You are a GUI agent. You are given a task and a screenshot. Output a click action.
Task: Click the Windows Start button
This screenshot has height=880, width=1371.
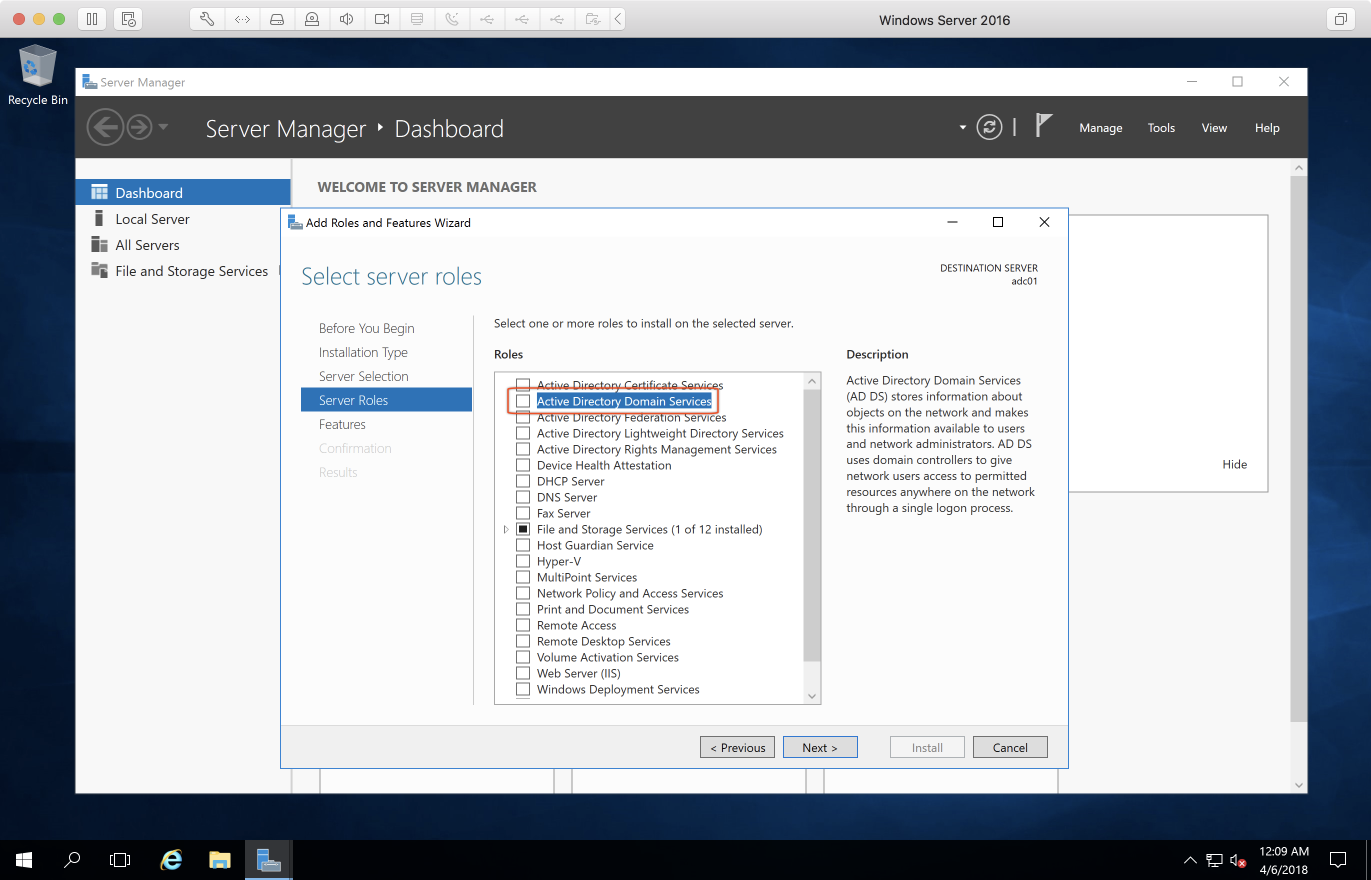[x=24, y=859]
